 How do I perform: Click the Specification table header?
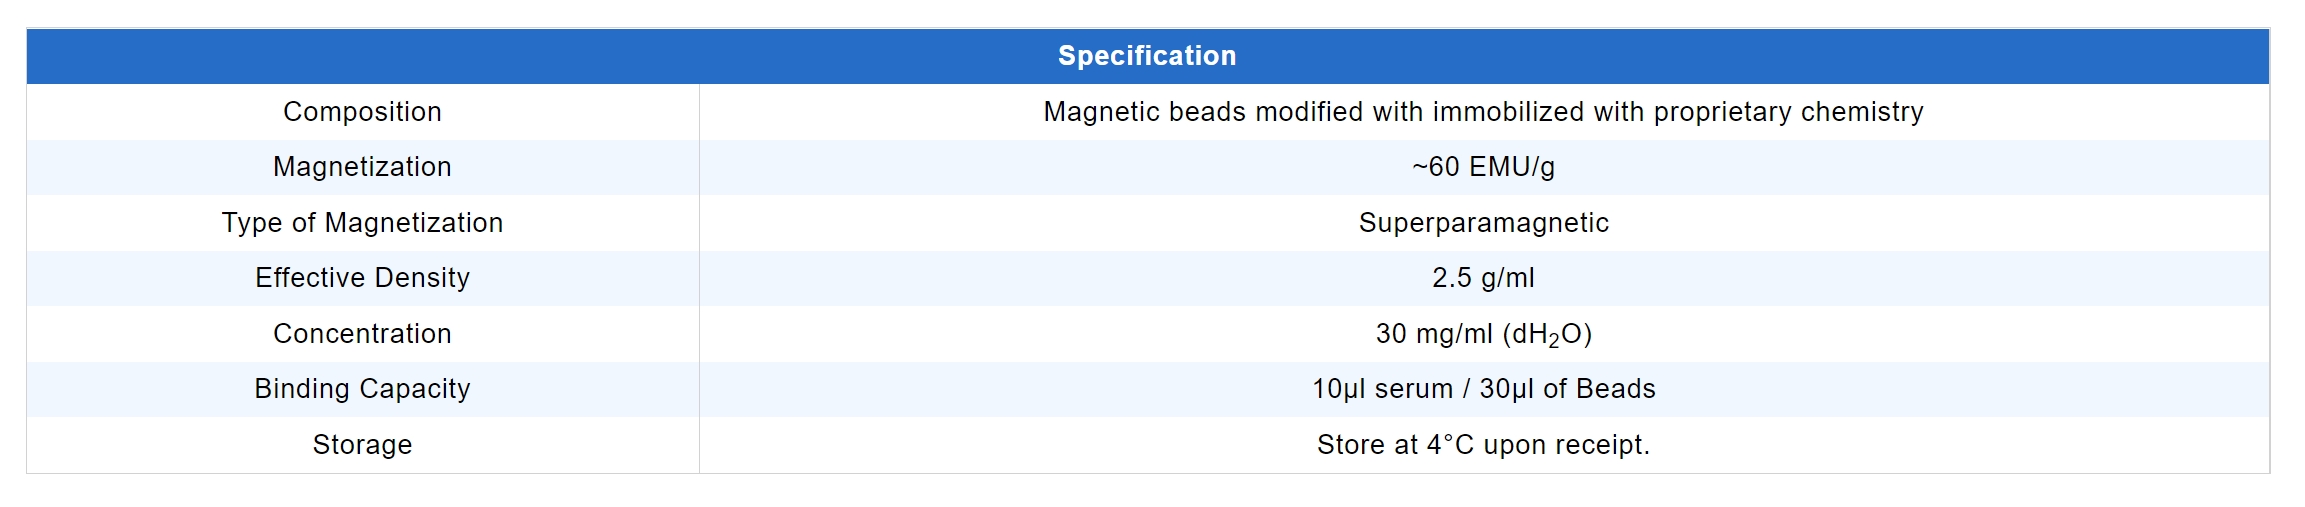[x=1147, y=56]
